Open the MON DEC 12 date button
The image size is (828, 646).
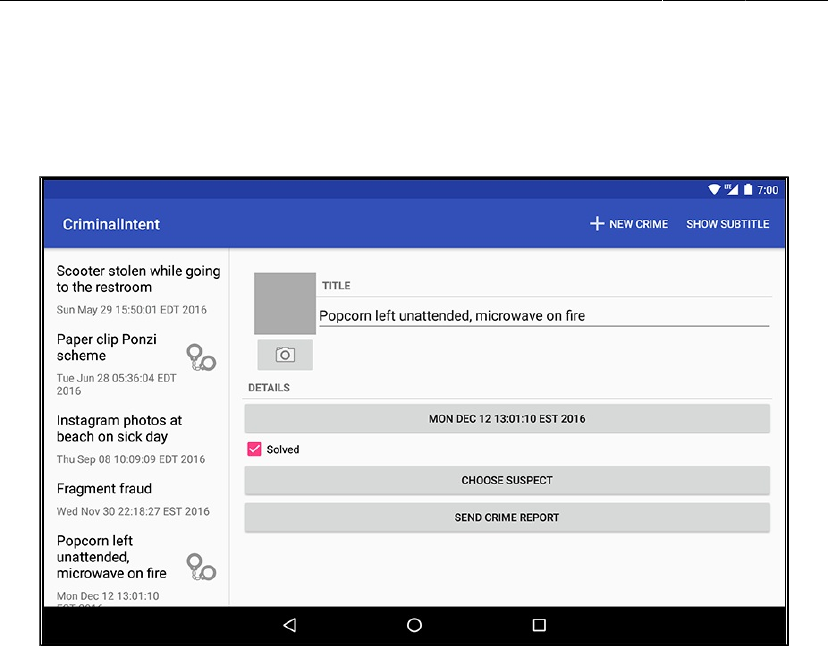click(x=507, y=419)
